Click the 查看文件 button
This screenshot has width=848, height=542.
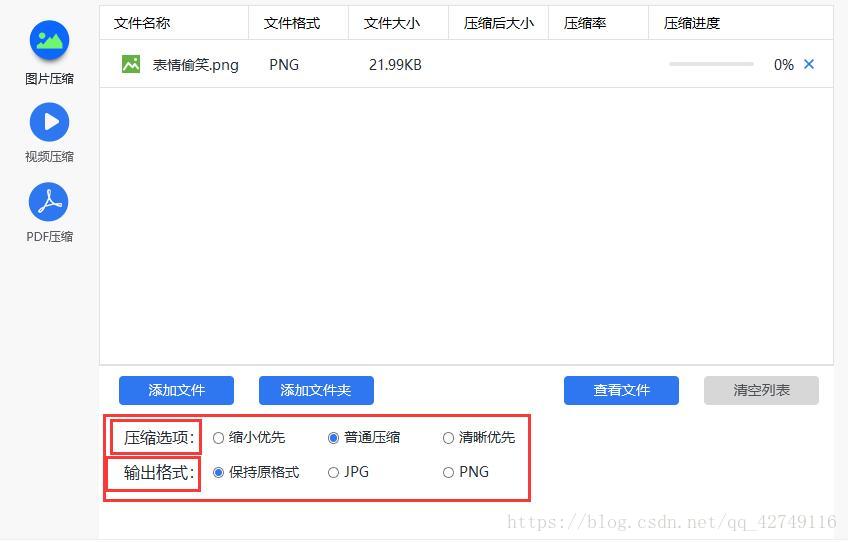click(x=621, y=391)
